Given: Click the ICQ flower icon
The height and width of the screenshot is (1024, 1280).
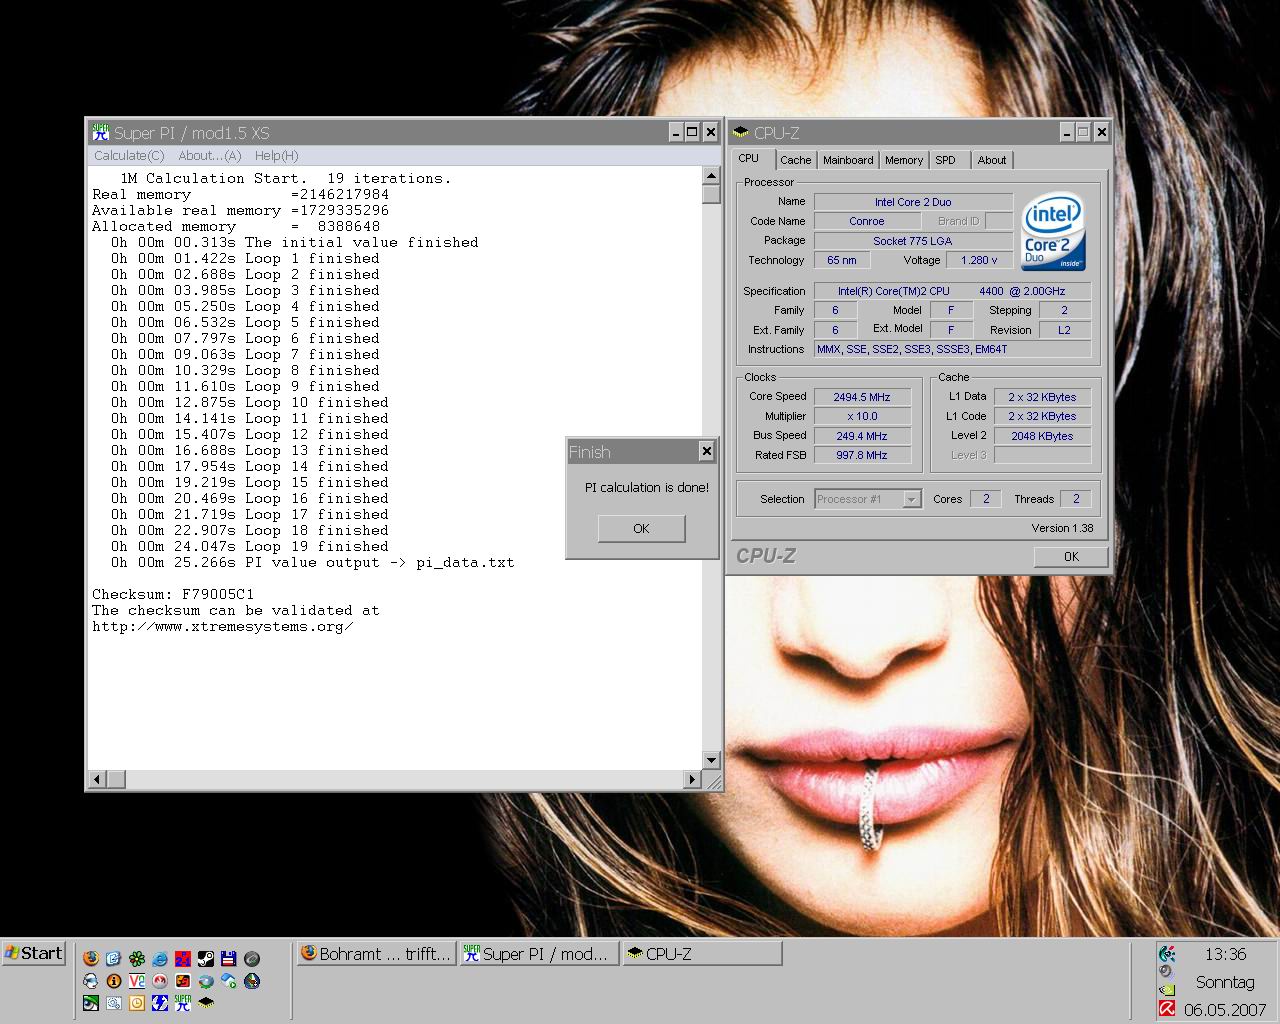Looking at the screenshot, I should click(137, 958).
